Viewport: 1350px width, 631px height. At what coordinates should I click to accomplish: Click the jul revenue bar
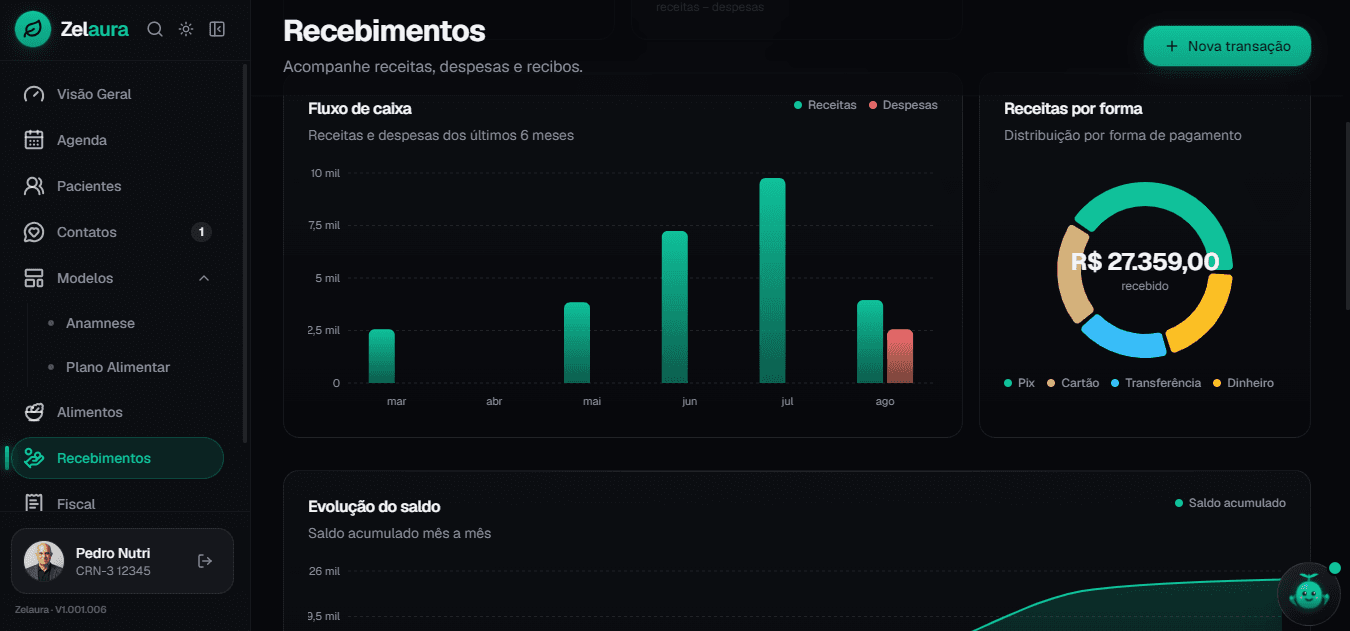(x=772, y=281)
